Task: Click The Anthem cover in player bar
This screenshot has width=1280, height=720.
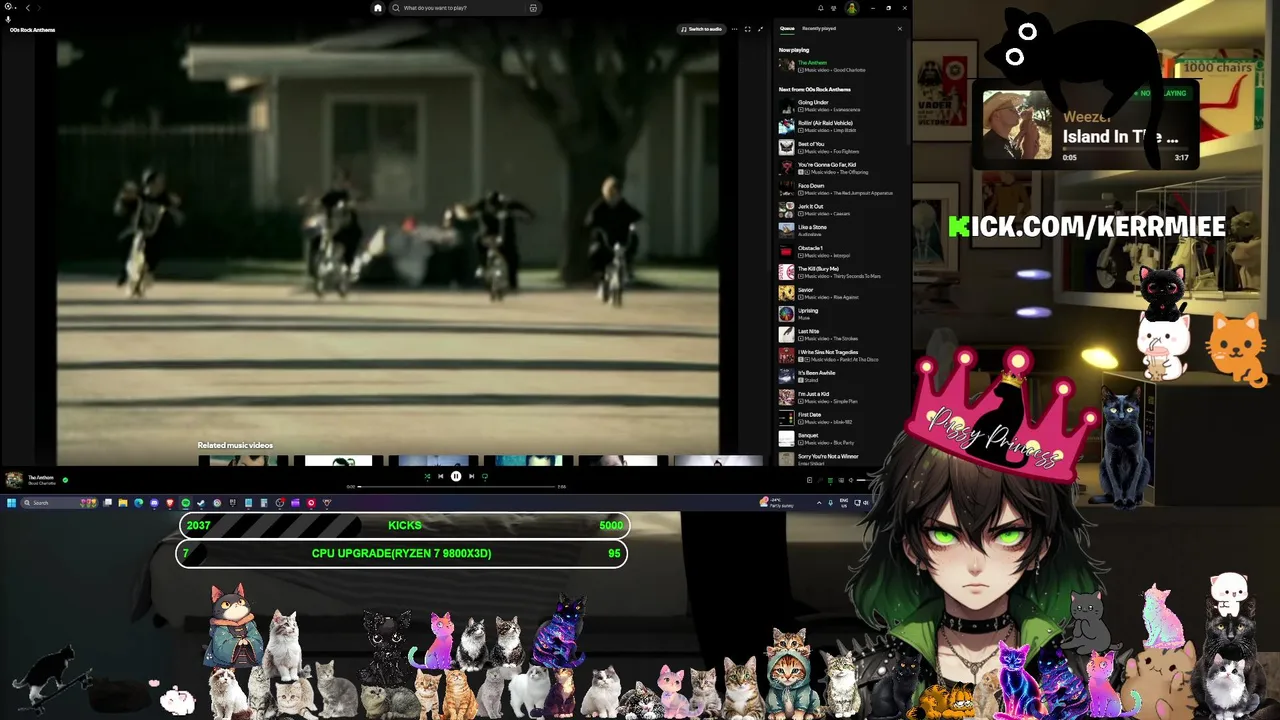Action: (x=14, y=480)
